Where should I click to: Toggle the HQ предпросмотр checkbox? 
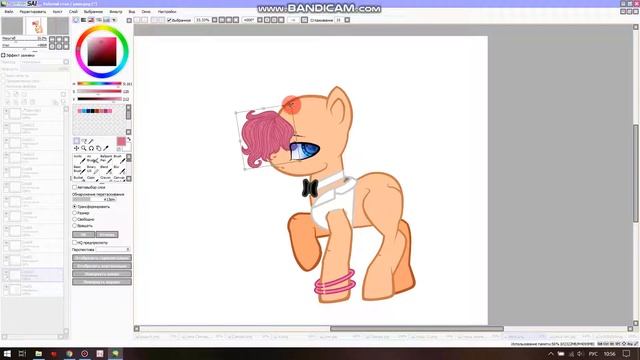[x=75, y=242]
